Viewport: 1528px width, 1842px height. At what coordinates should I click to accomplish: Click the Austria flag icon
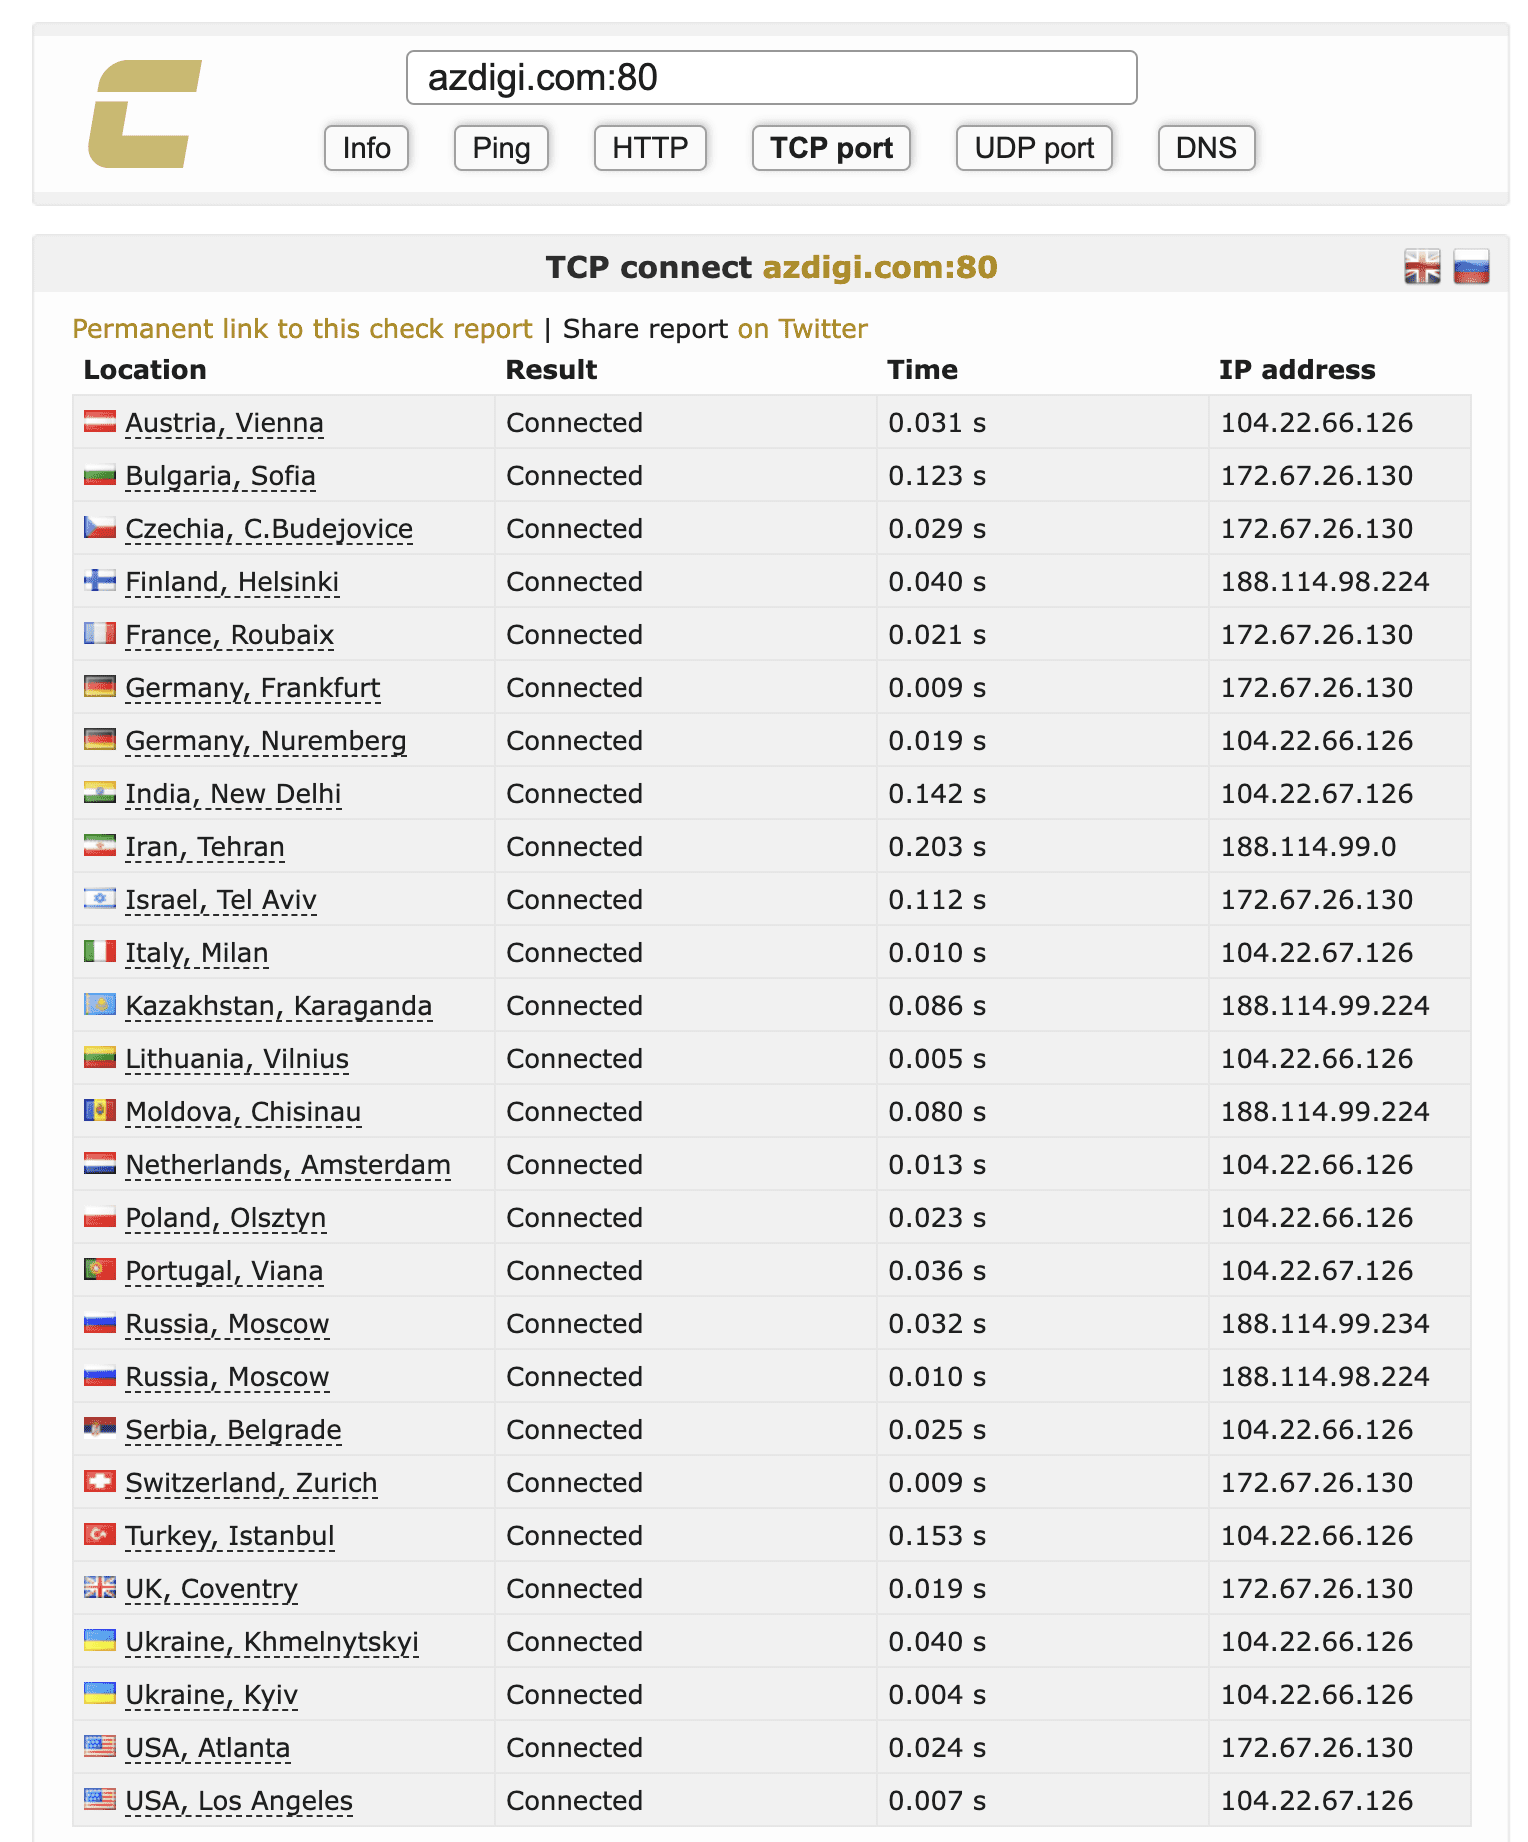click(100, 422)
